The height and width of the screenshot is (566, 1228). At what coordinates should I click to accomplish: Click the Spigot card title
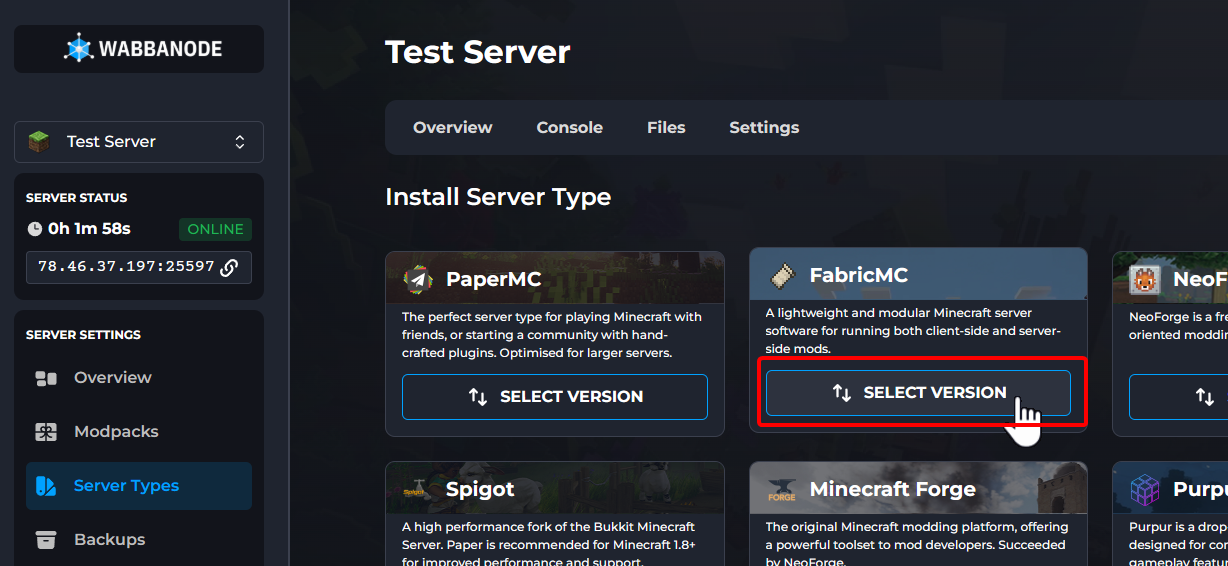480,489
